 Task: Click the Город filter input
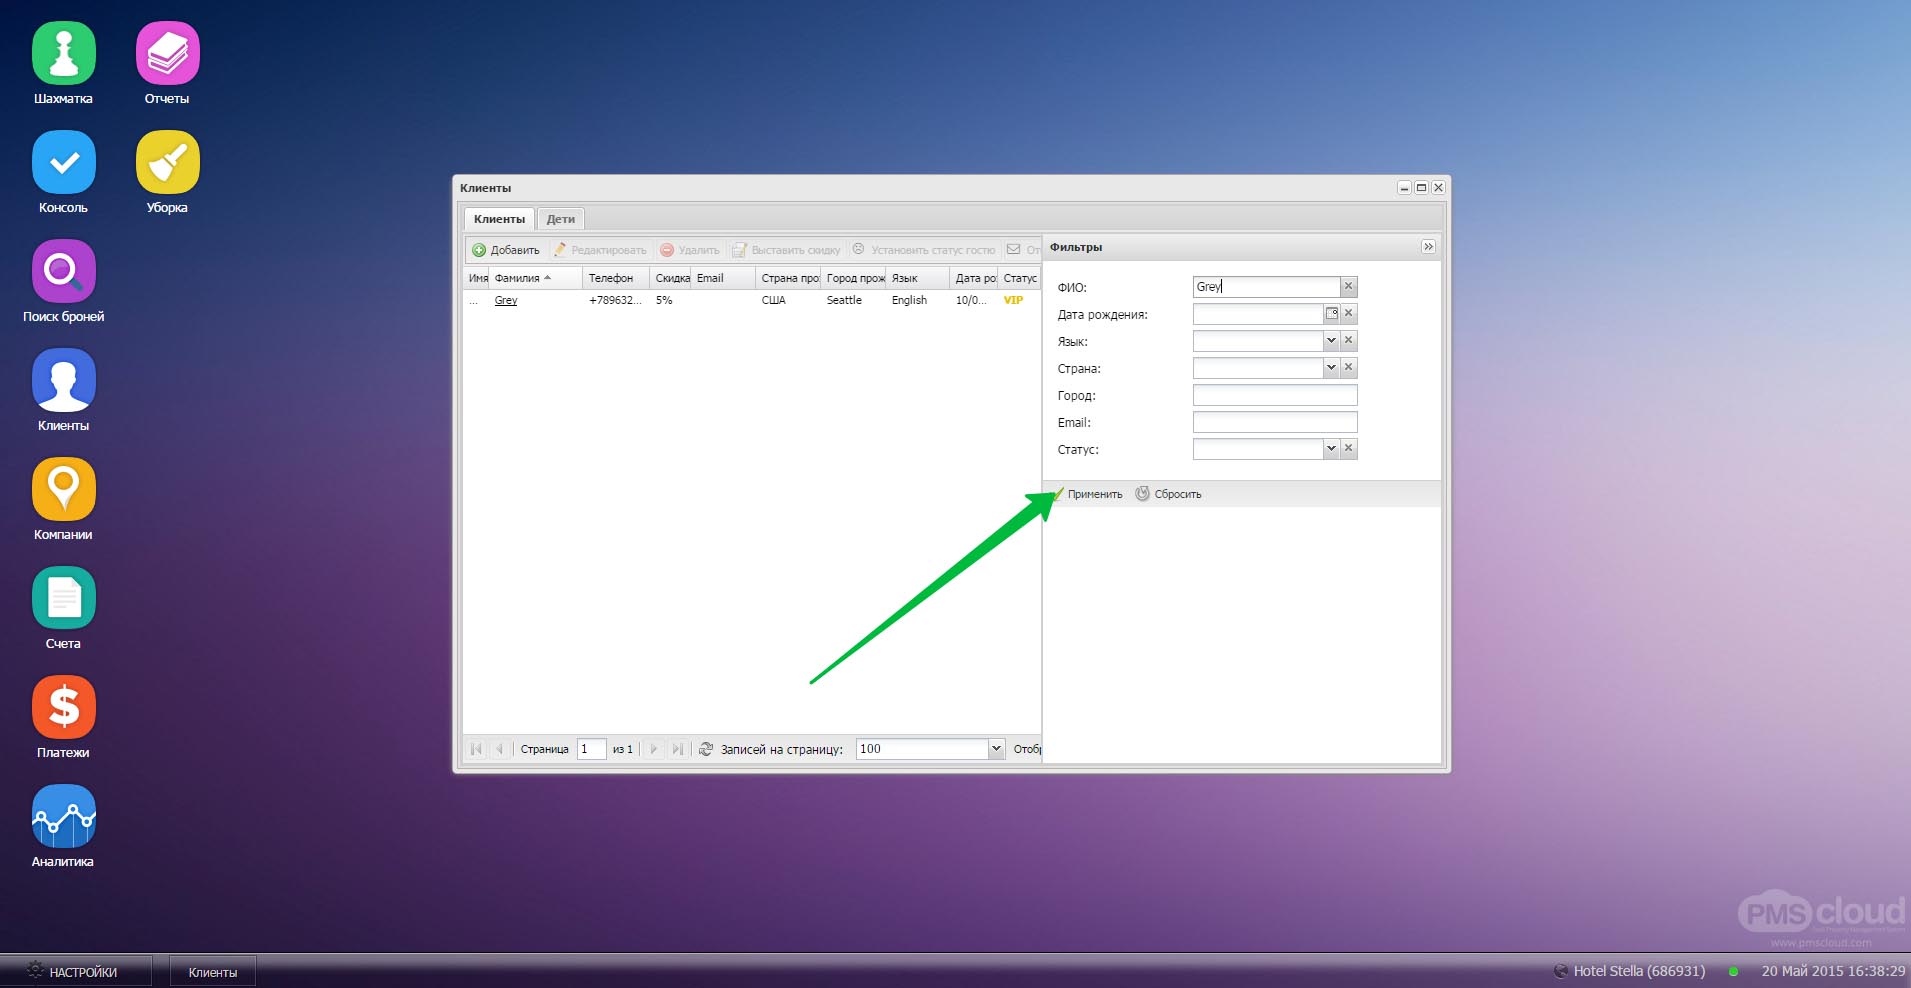1275,395
